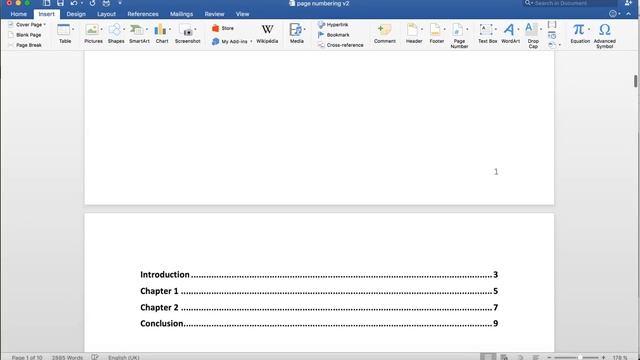Insert an Equation
640x360 pixels.
tap(580, 33)
